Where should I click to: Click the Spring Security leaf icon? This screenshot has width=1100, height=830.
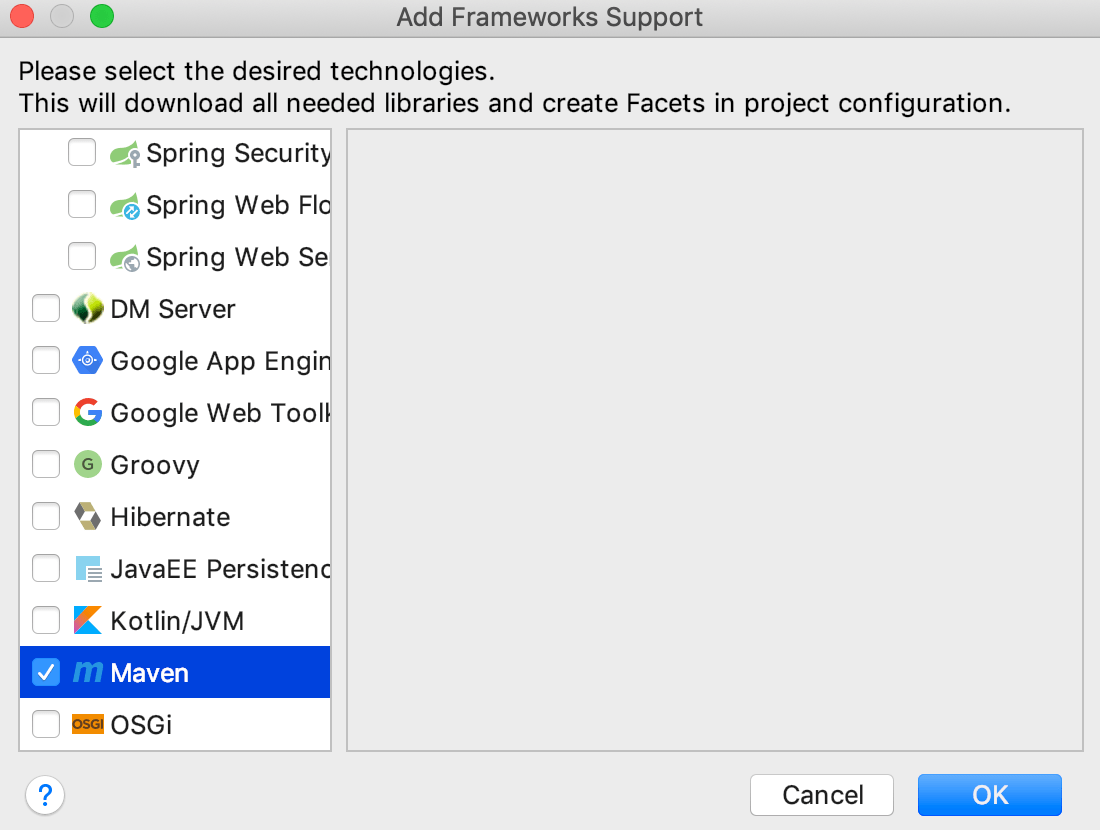pos(122,152)
